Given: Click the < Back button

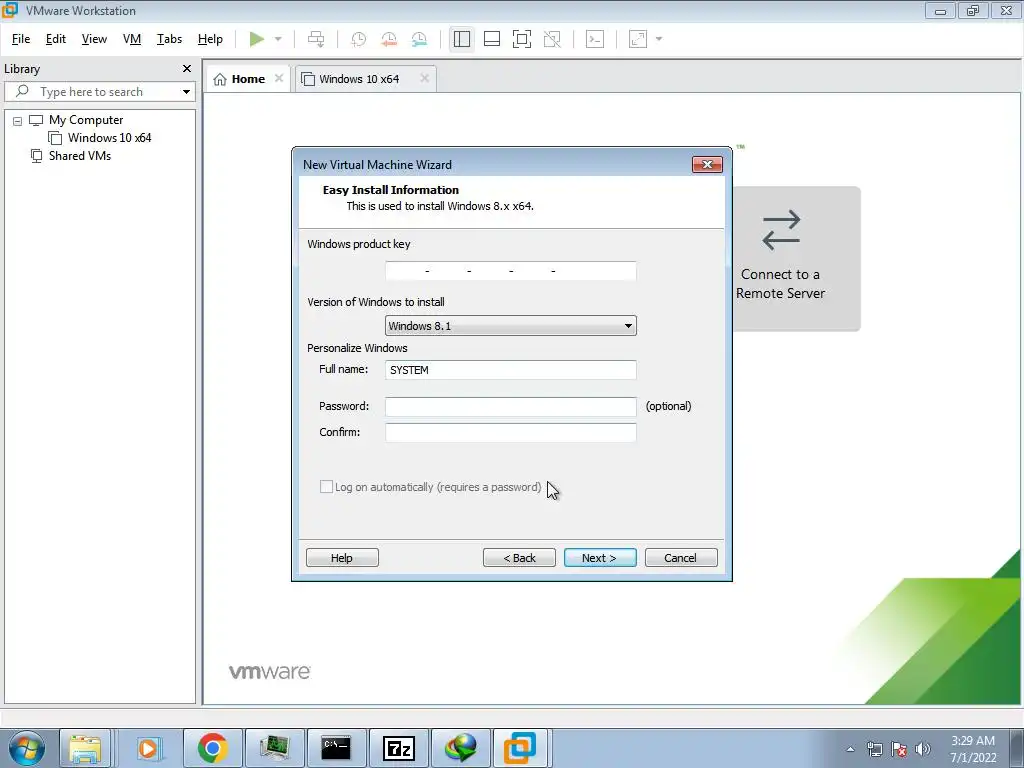Looking at the screenshot, I should point(519,558).
